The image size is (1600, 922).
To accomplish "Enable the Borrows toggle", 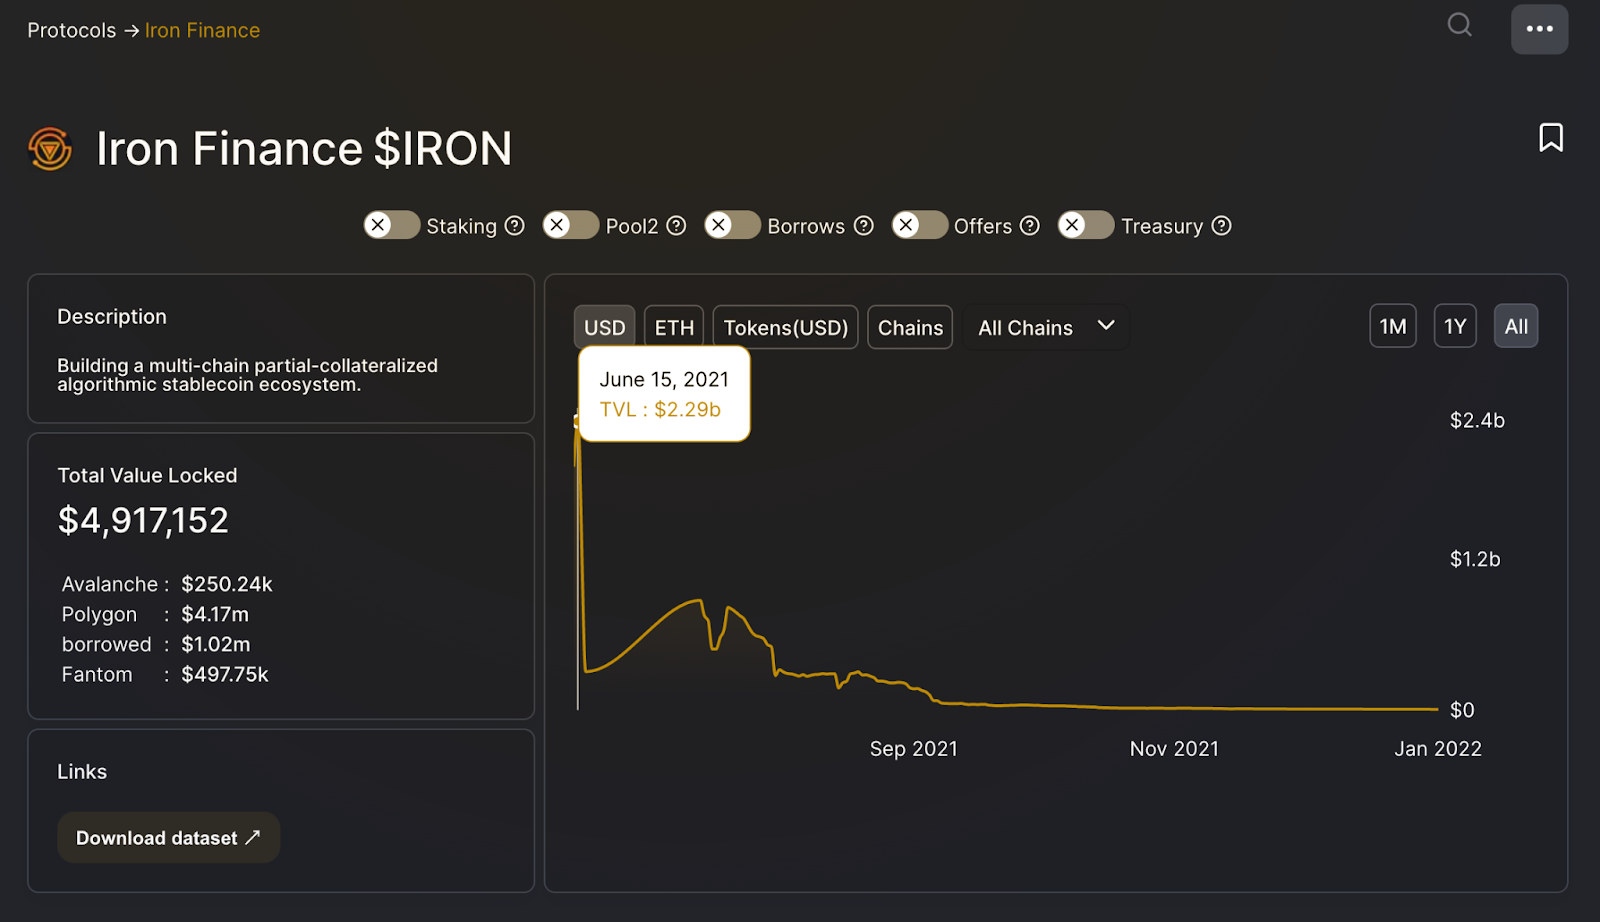I will [733, 225].
